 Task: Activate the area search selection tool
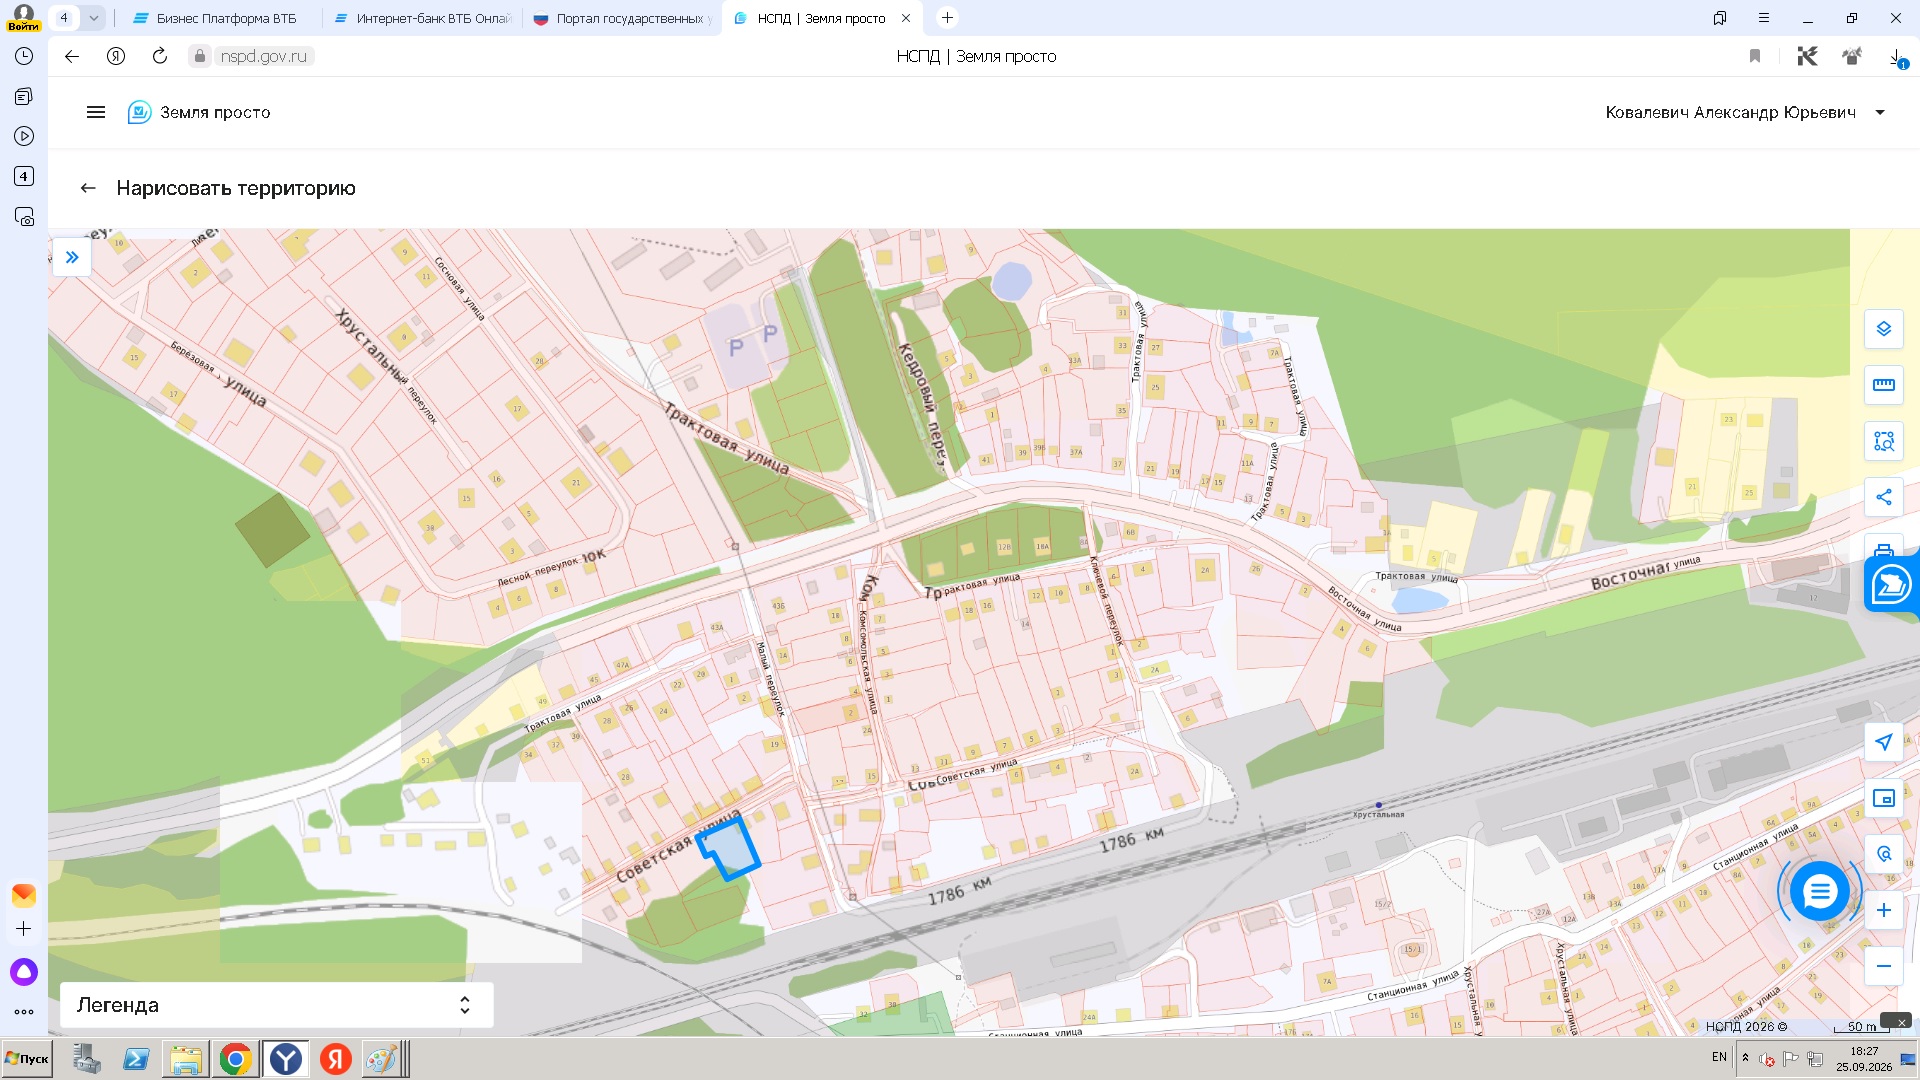(x=1883, y=441)
